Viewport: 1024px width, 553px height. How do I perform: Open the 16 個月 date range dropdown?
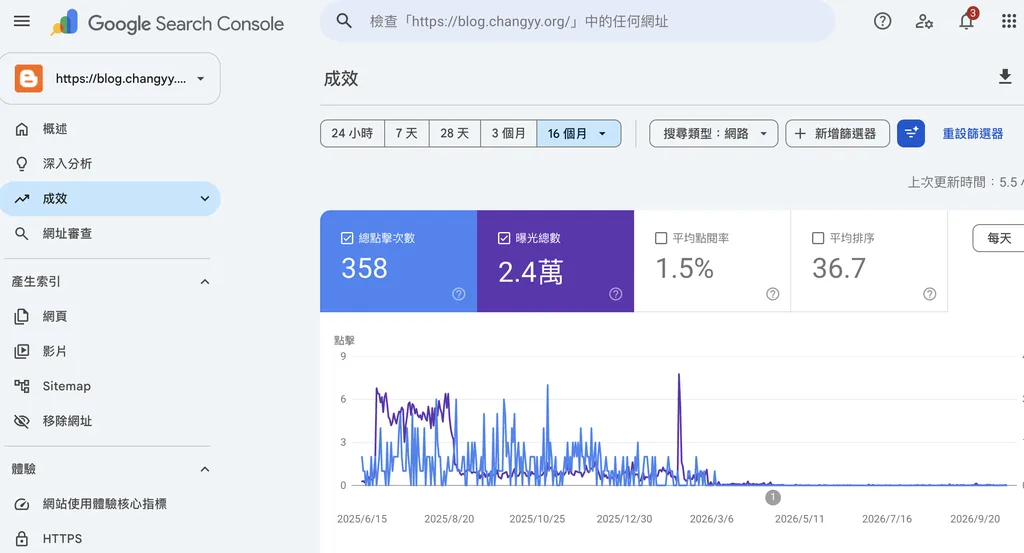(x=579, y=133)
